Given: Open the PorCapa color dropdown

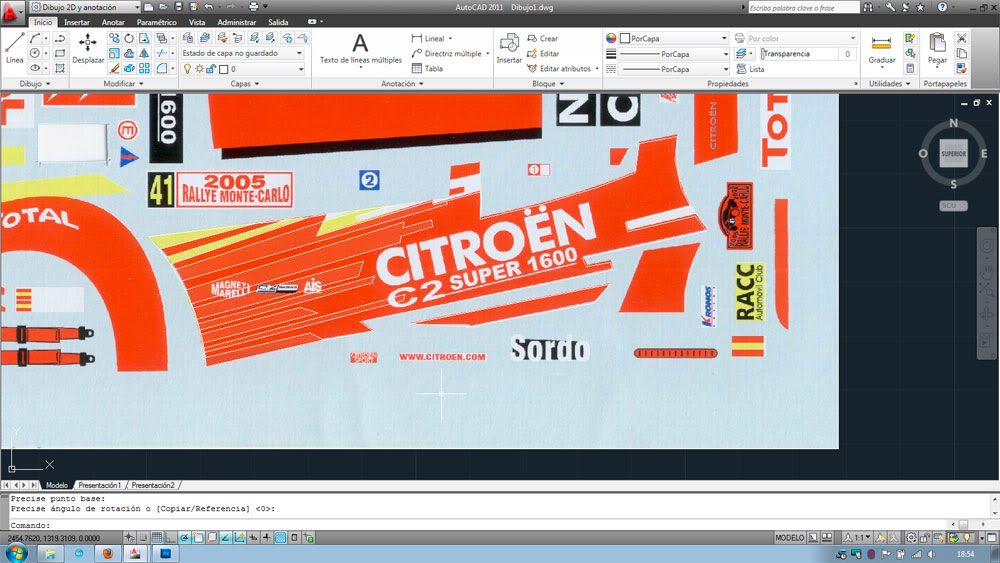Looking at the screenshot, I should click(673, 38).
